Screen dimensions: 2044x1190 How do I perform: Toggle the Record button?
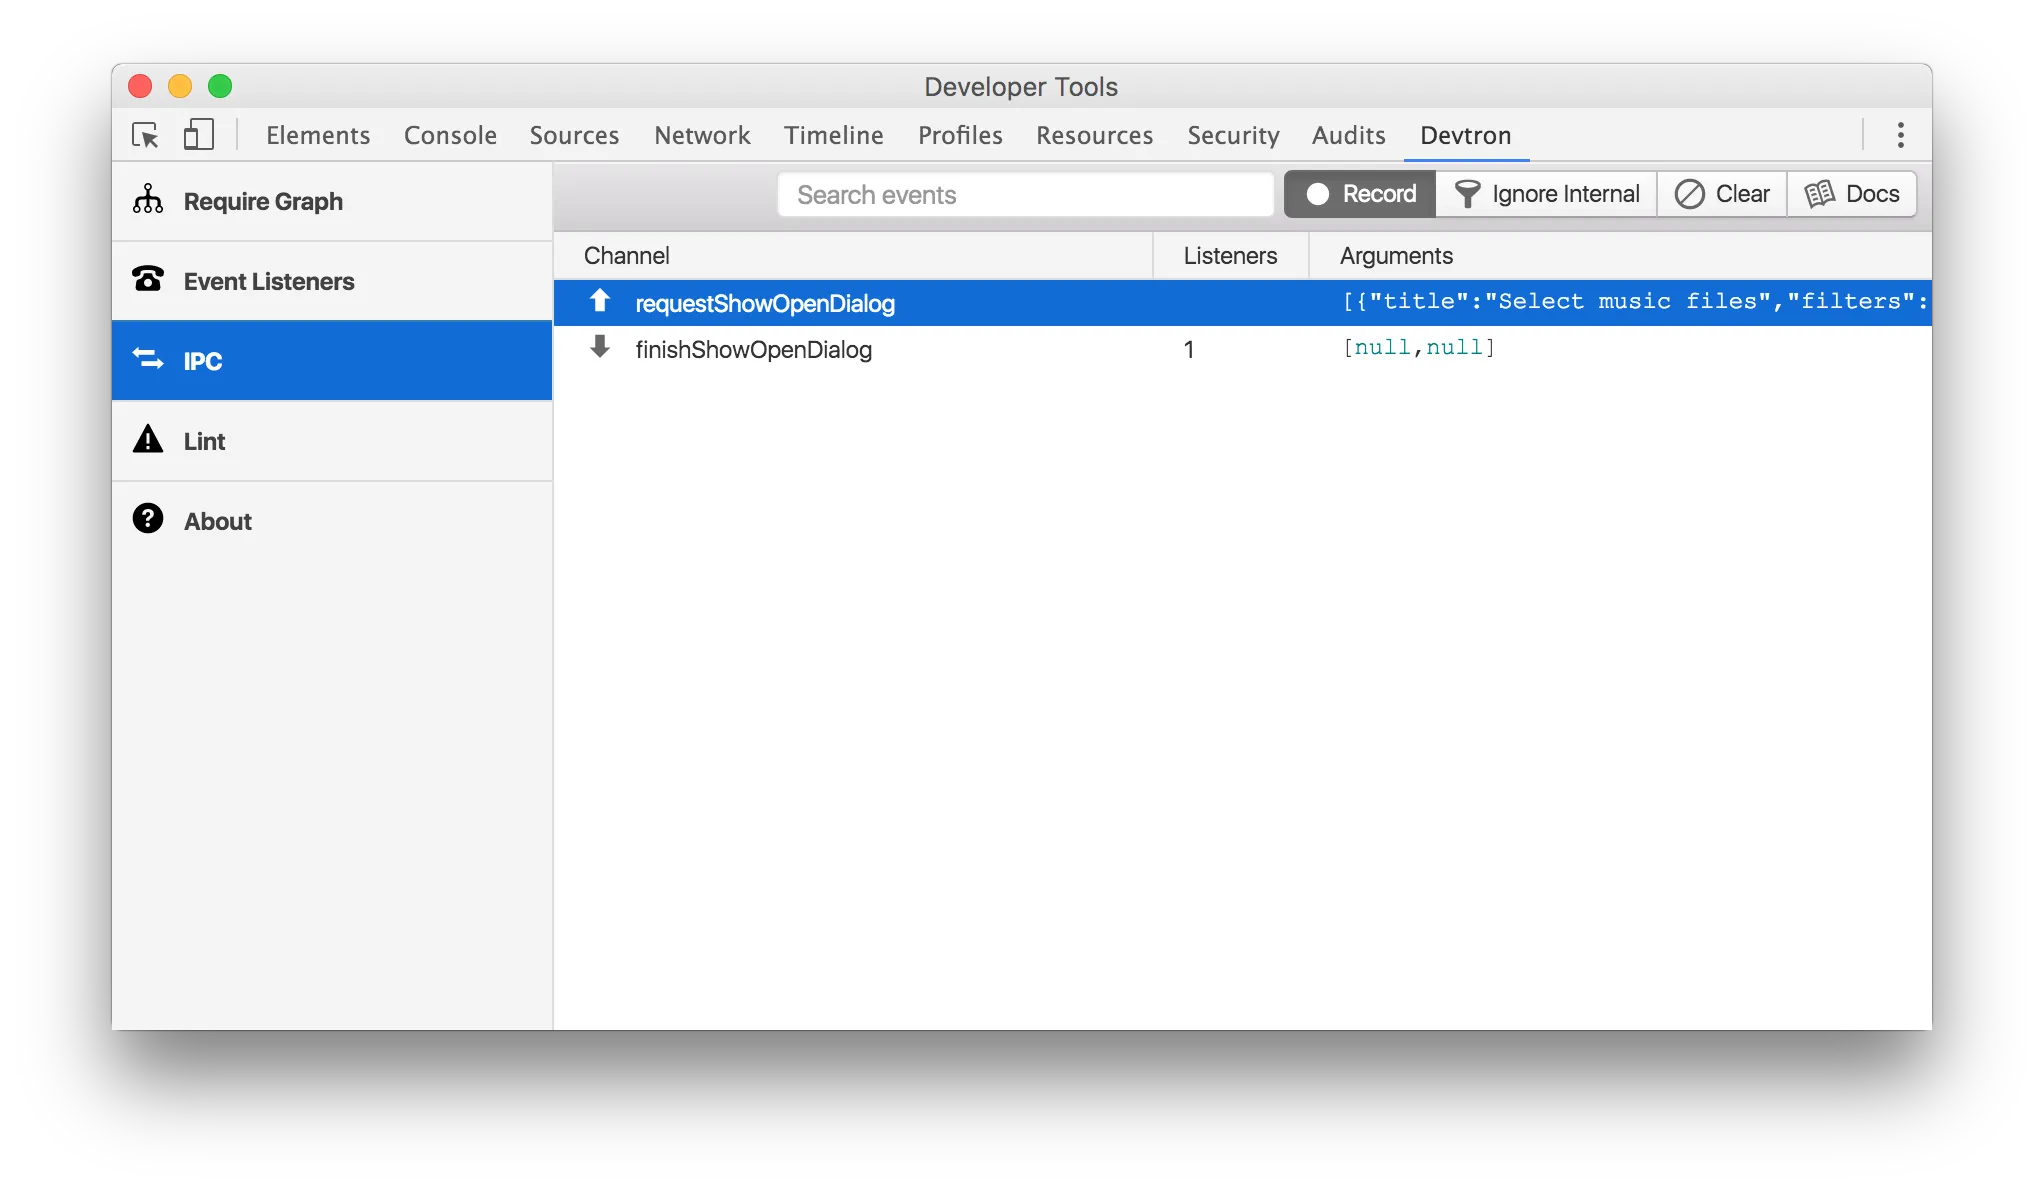(1360, 194)
